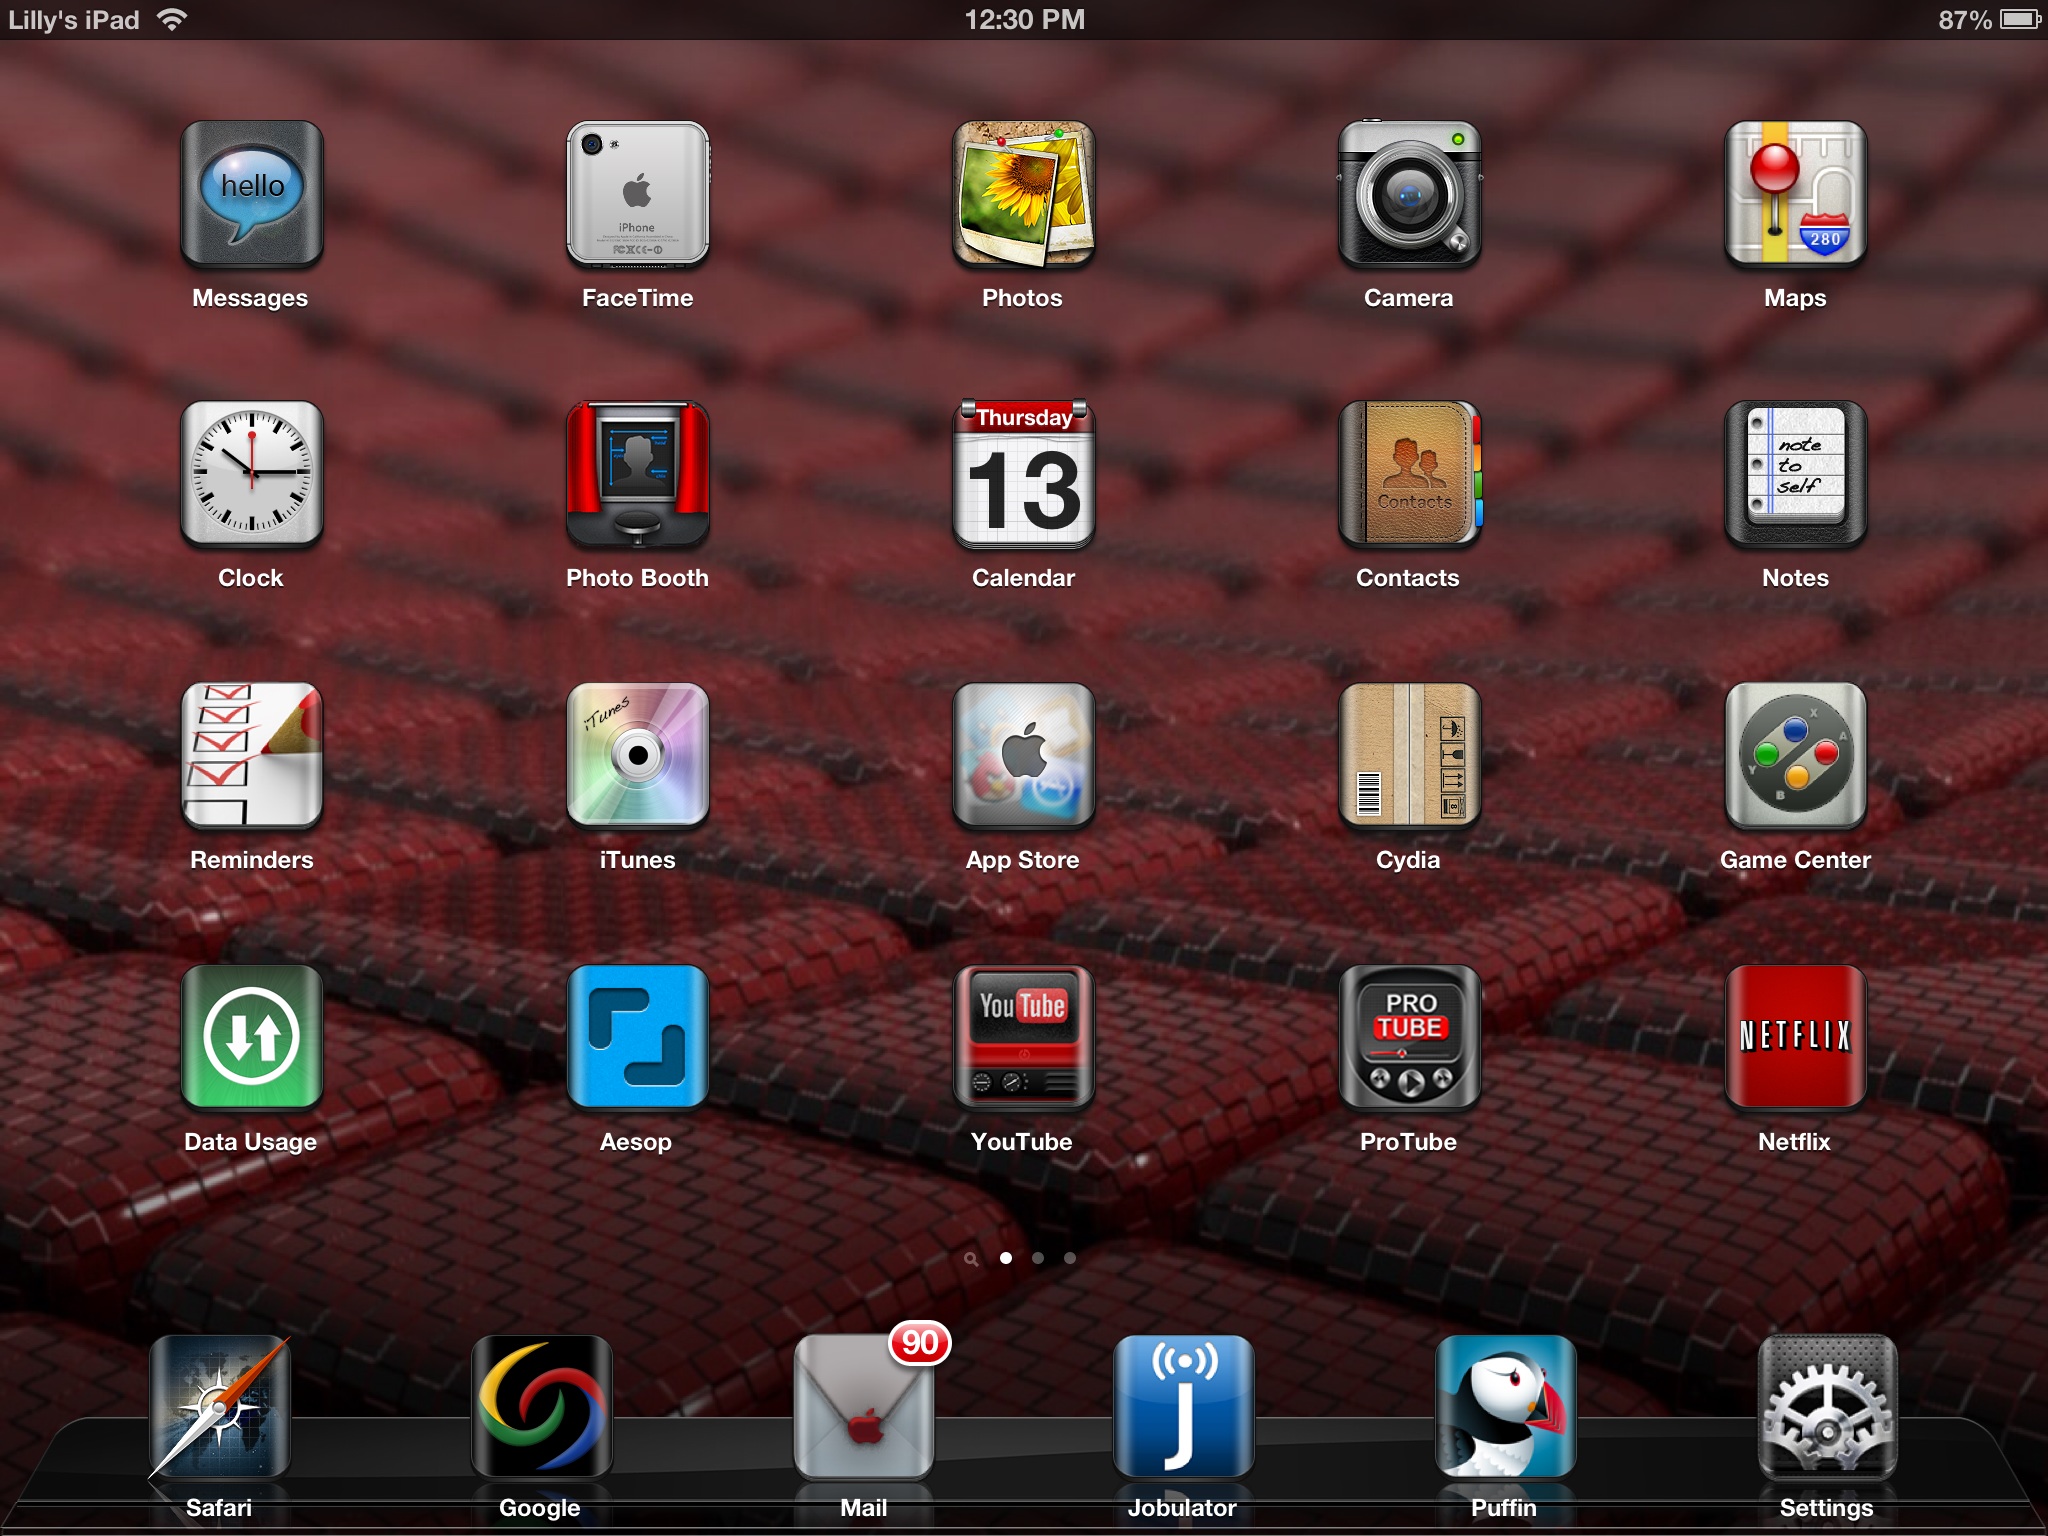Open Game Center

(1795, 755)
